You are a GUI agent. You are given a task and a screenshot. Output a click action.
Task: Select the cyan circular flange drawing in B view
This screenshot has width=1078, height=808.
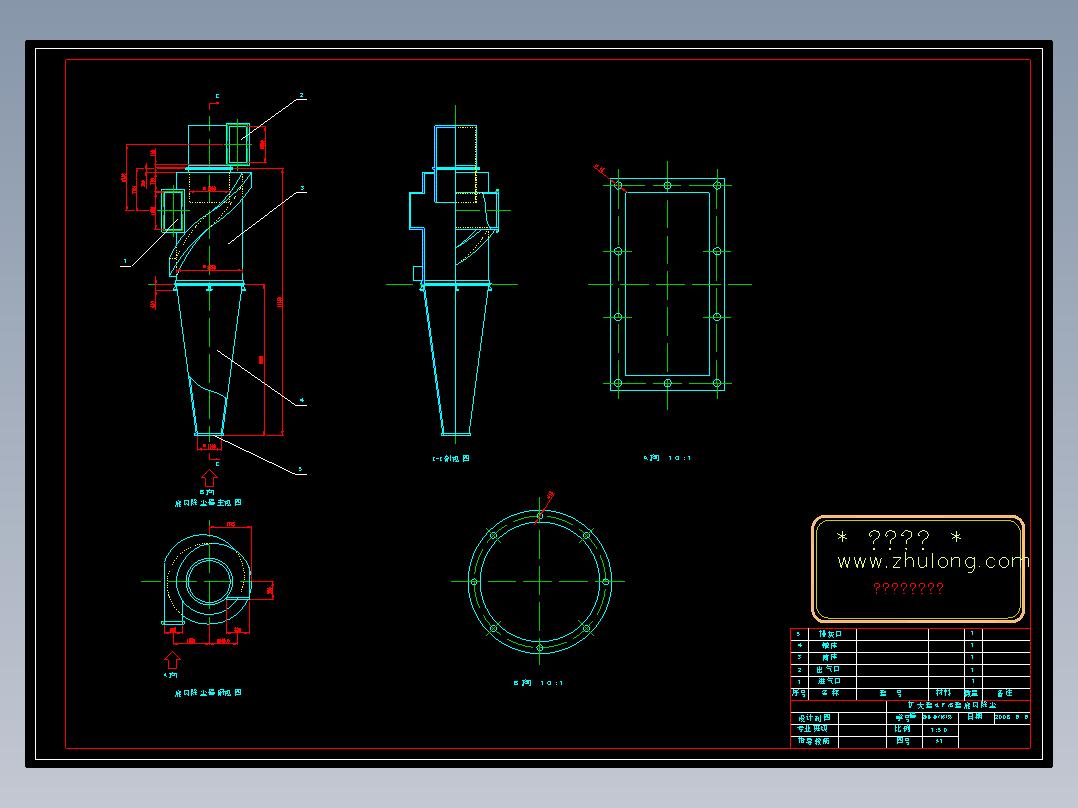540,582
